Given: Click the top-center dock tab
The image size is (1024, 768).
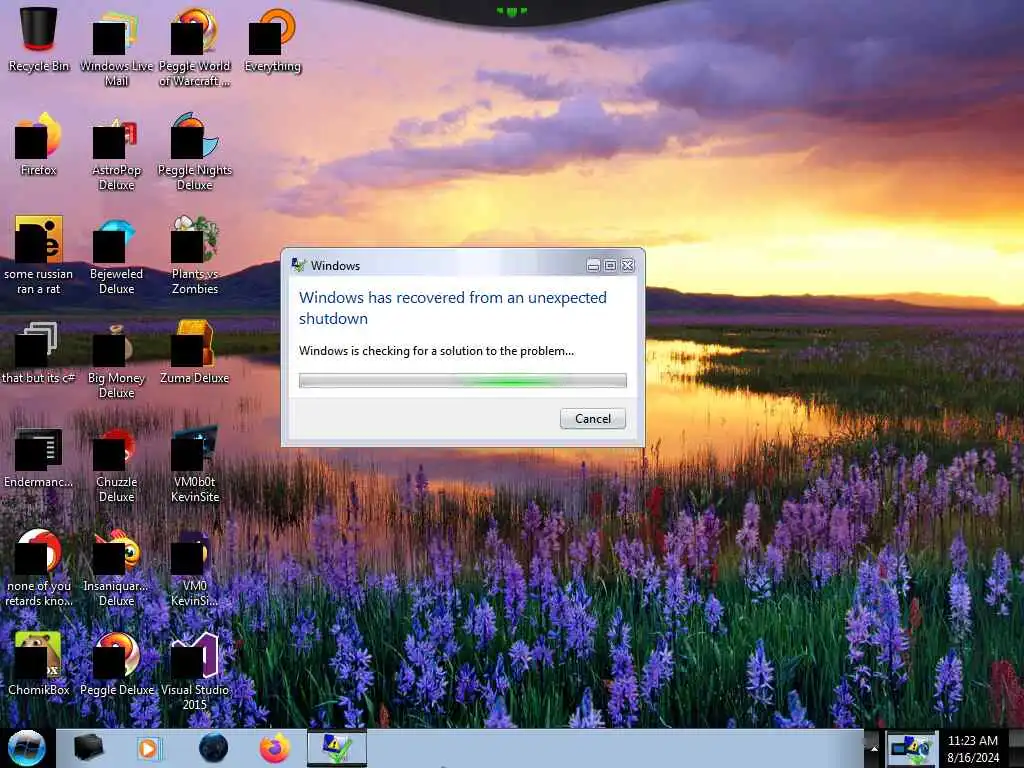Looking at the screenshot, I should pos(512,10).
